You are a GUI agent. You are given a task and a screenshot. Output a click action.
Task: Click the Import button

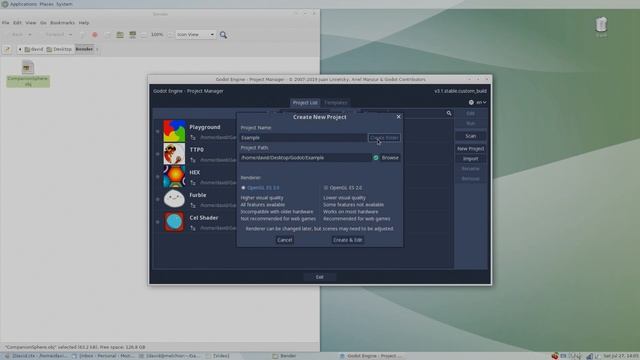coord(471,159)
